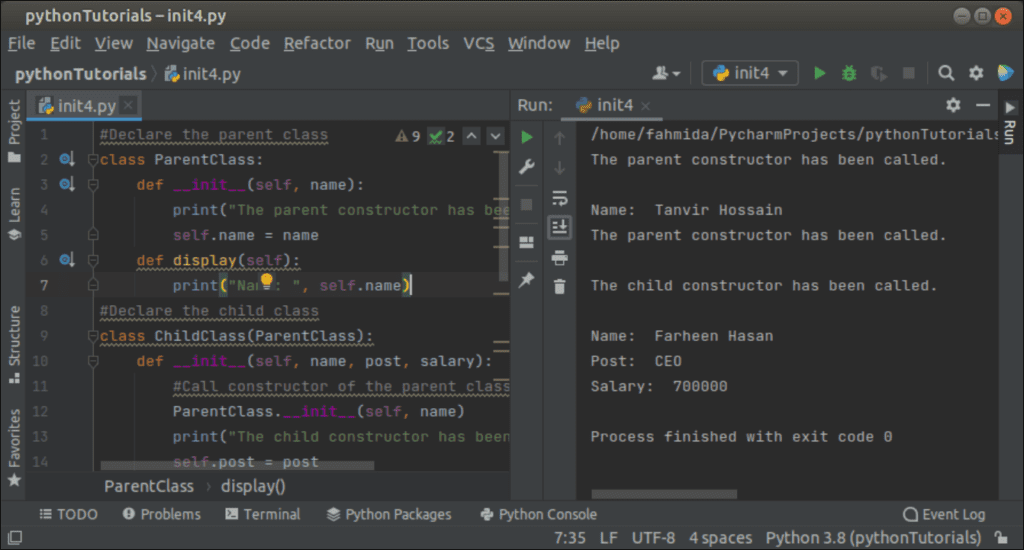1024x550 pixels.
Task: Open the Python Console tool window
Action: point(538,514)
